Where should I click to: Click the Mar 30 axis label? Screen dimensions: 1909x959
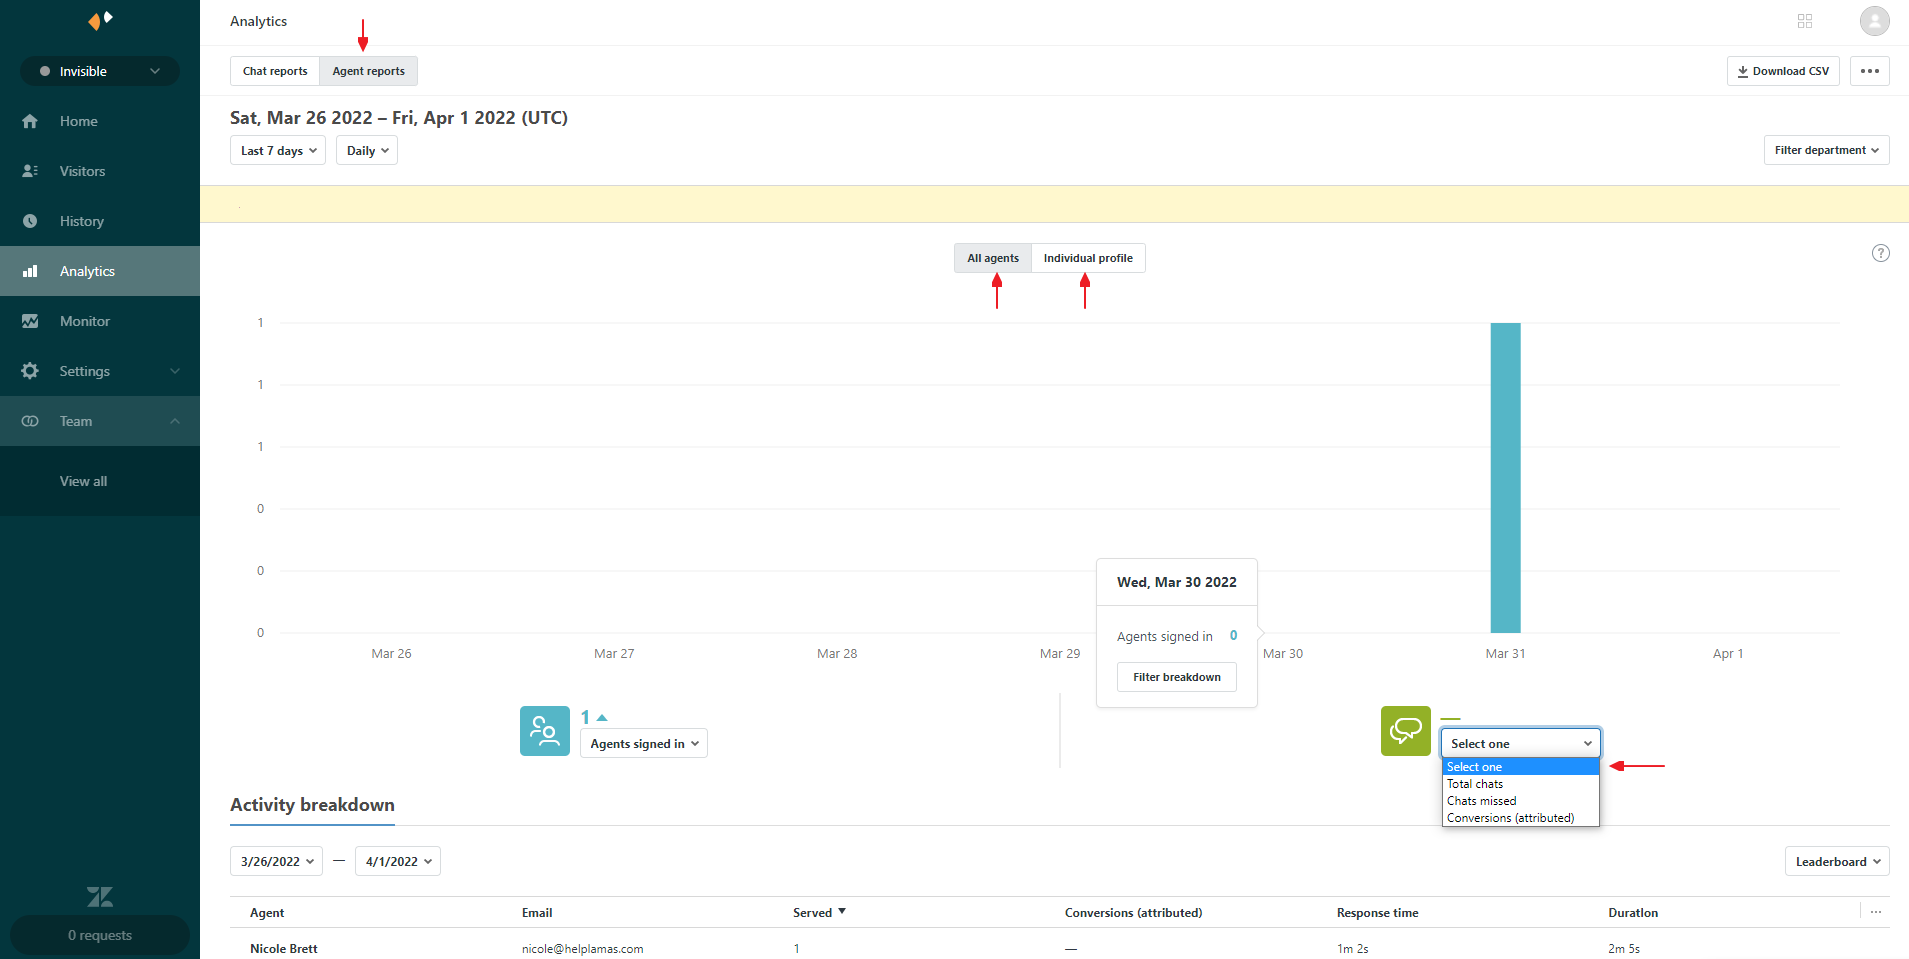[1283, 653]
